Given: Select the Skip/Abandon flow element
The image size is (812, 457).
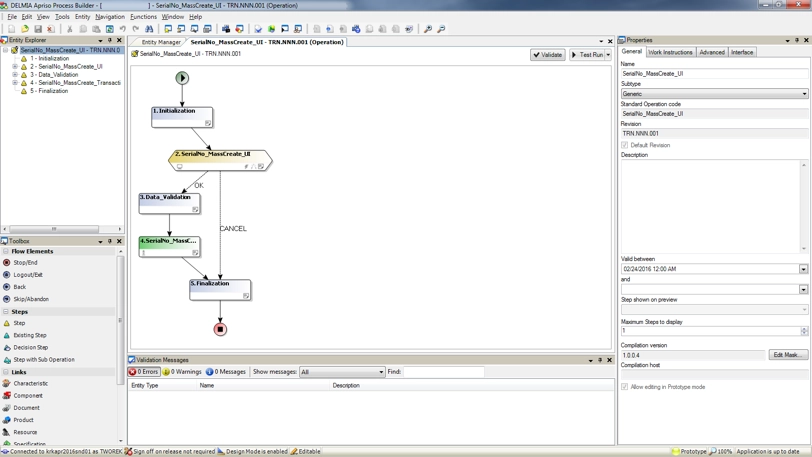Looking at the screenshot, I should click(30, 299).
